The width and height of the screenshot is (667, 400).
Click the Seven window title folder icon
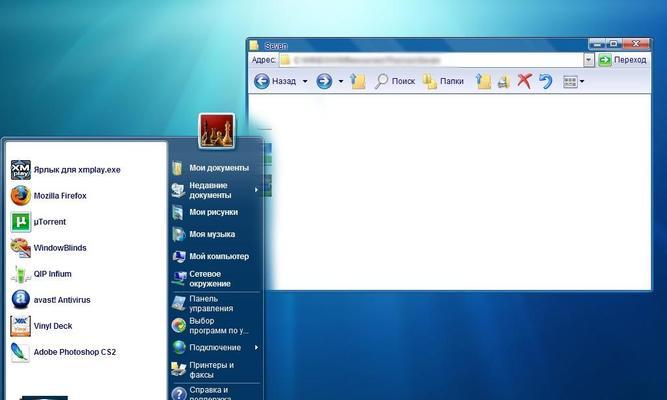pyautogui.click(x=254, y=45)
